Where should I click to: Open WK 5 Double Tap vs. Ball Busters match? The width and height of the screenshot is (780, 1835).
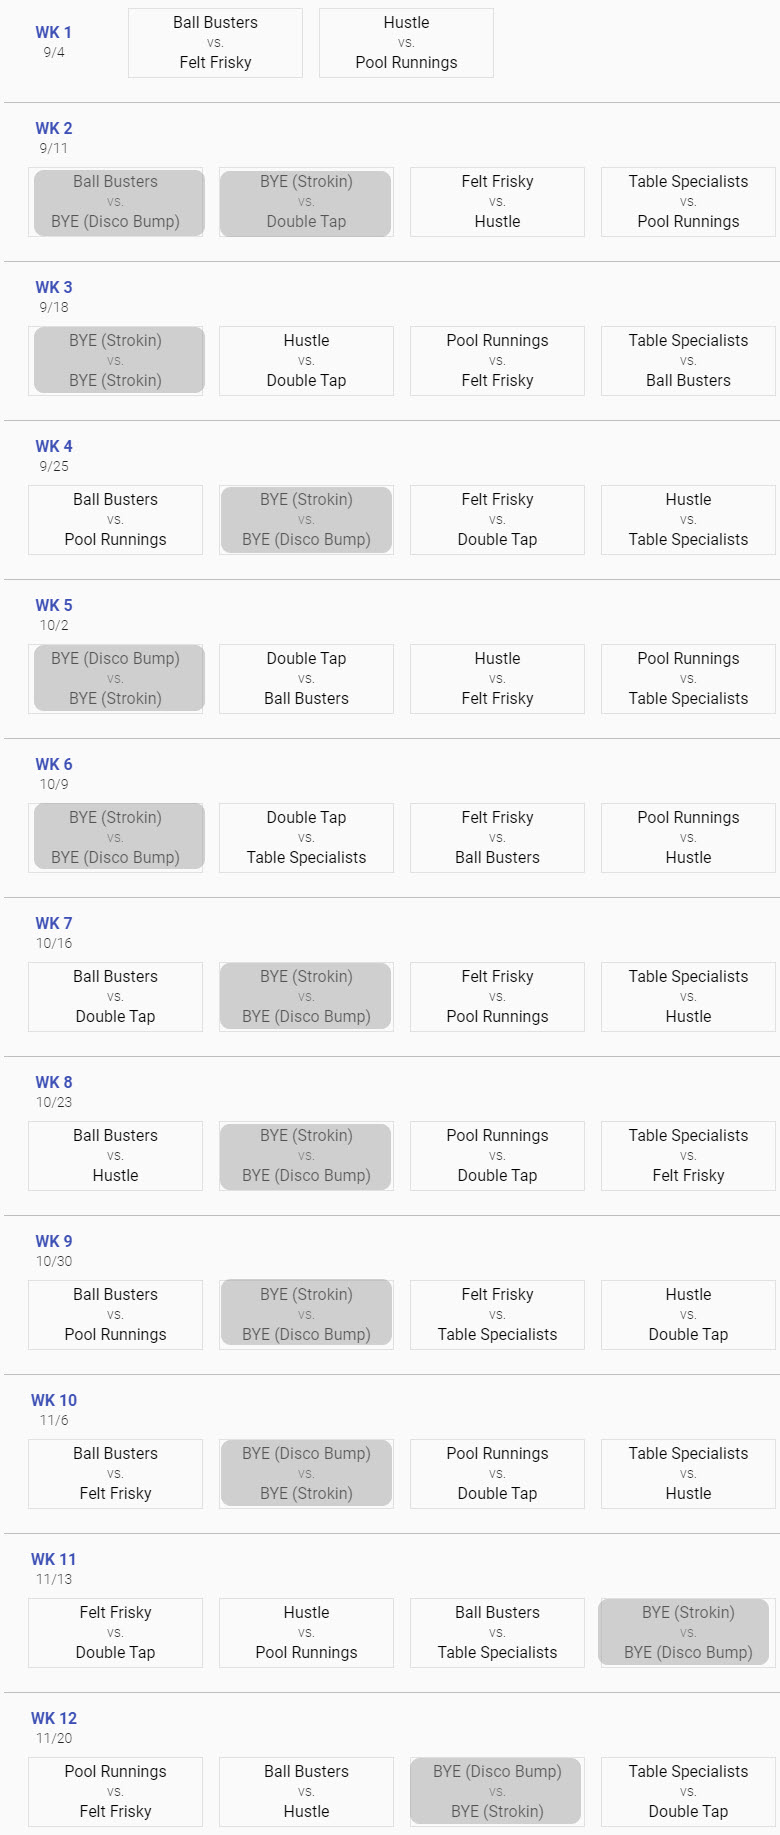click(306, 679)
